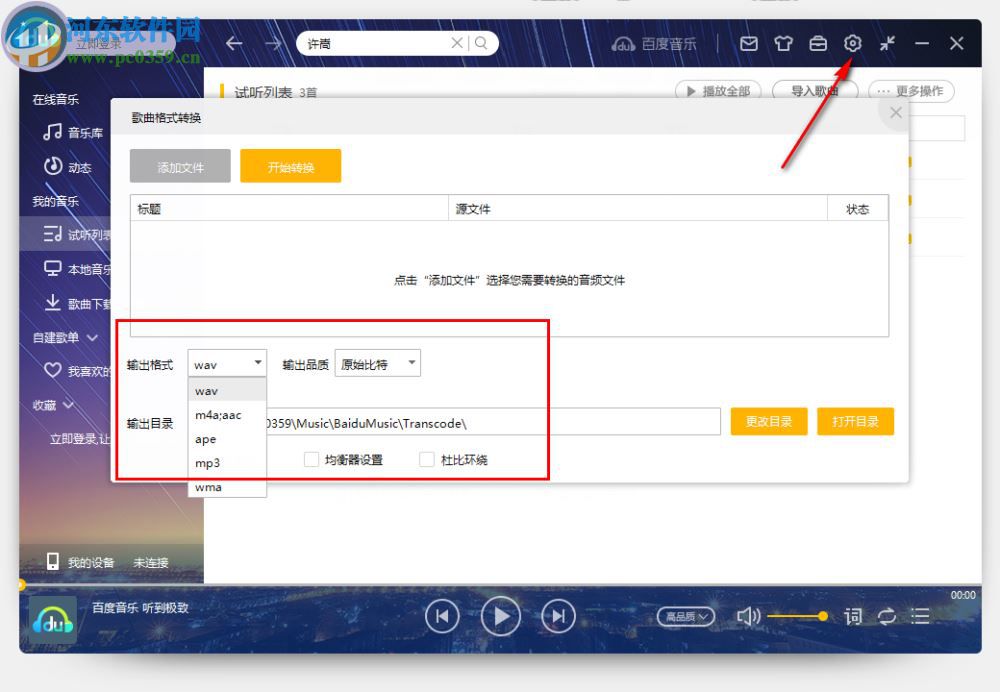The height and width of the screenshot is (692, 1000).
Task: Collapse the 自建歌单 section chevron
Action: [90, 338]
